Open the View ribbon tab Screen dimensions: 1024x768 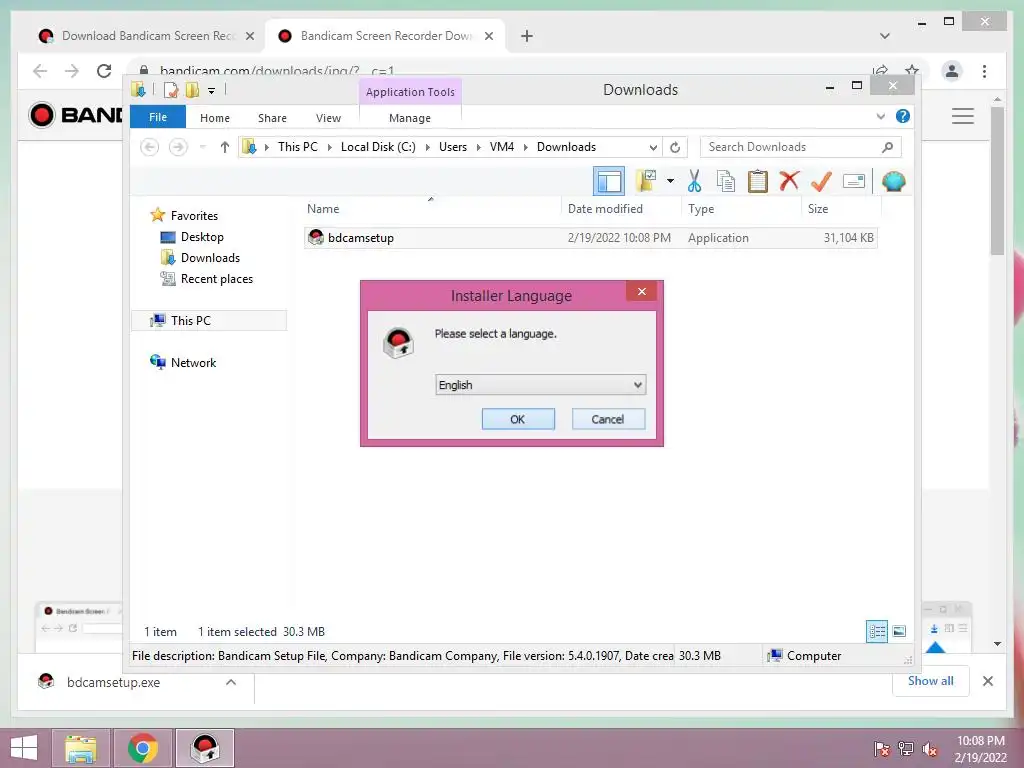(328, 118)
